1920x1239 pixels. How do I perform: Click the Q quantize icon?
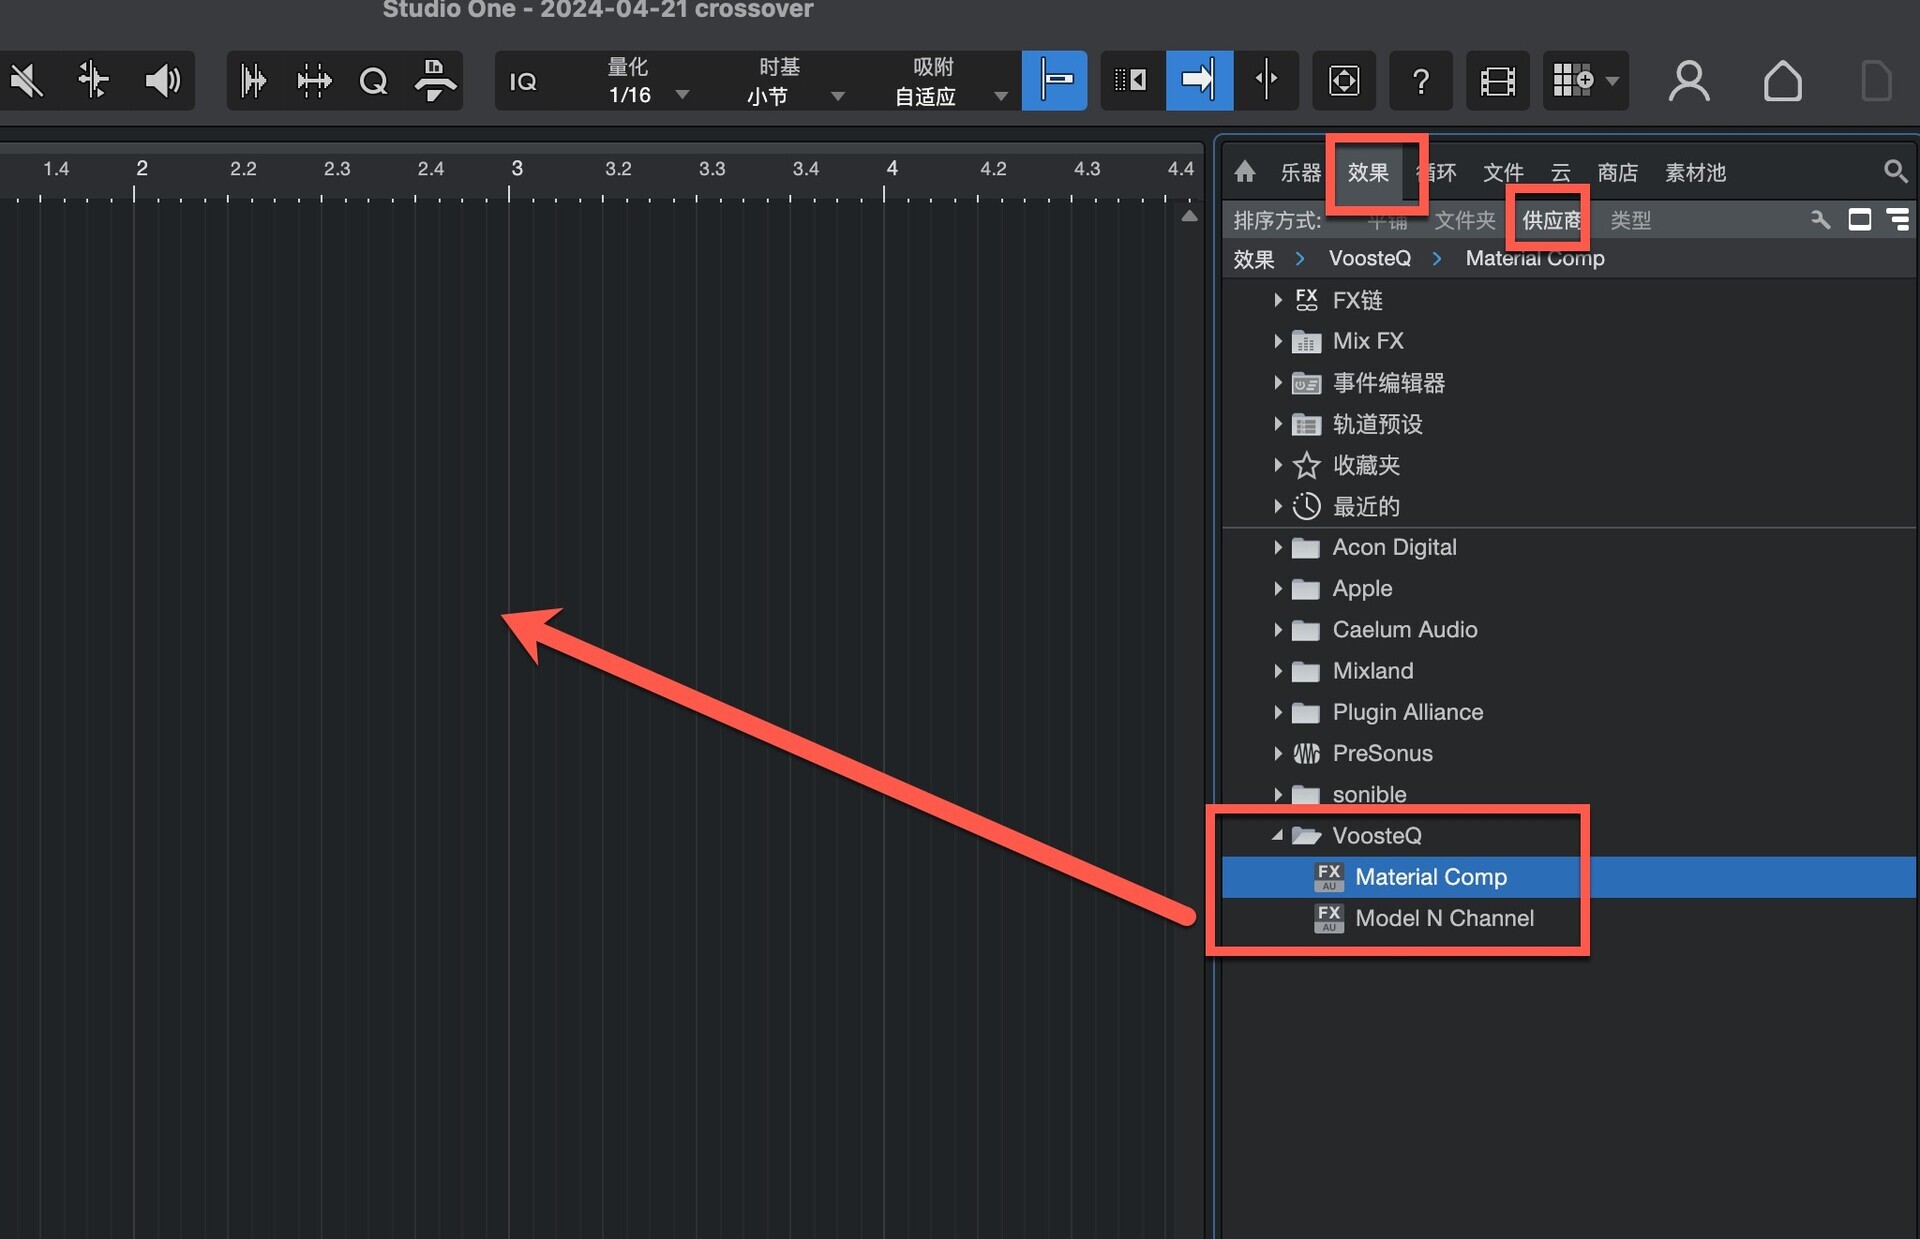tap(373, 80)
